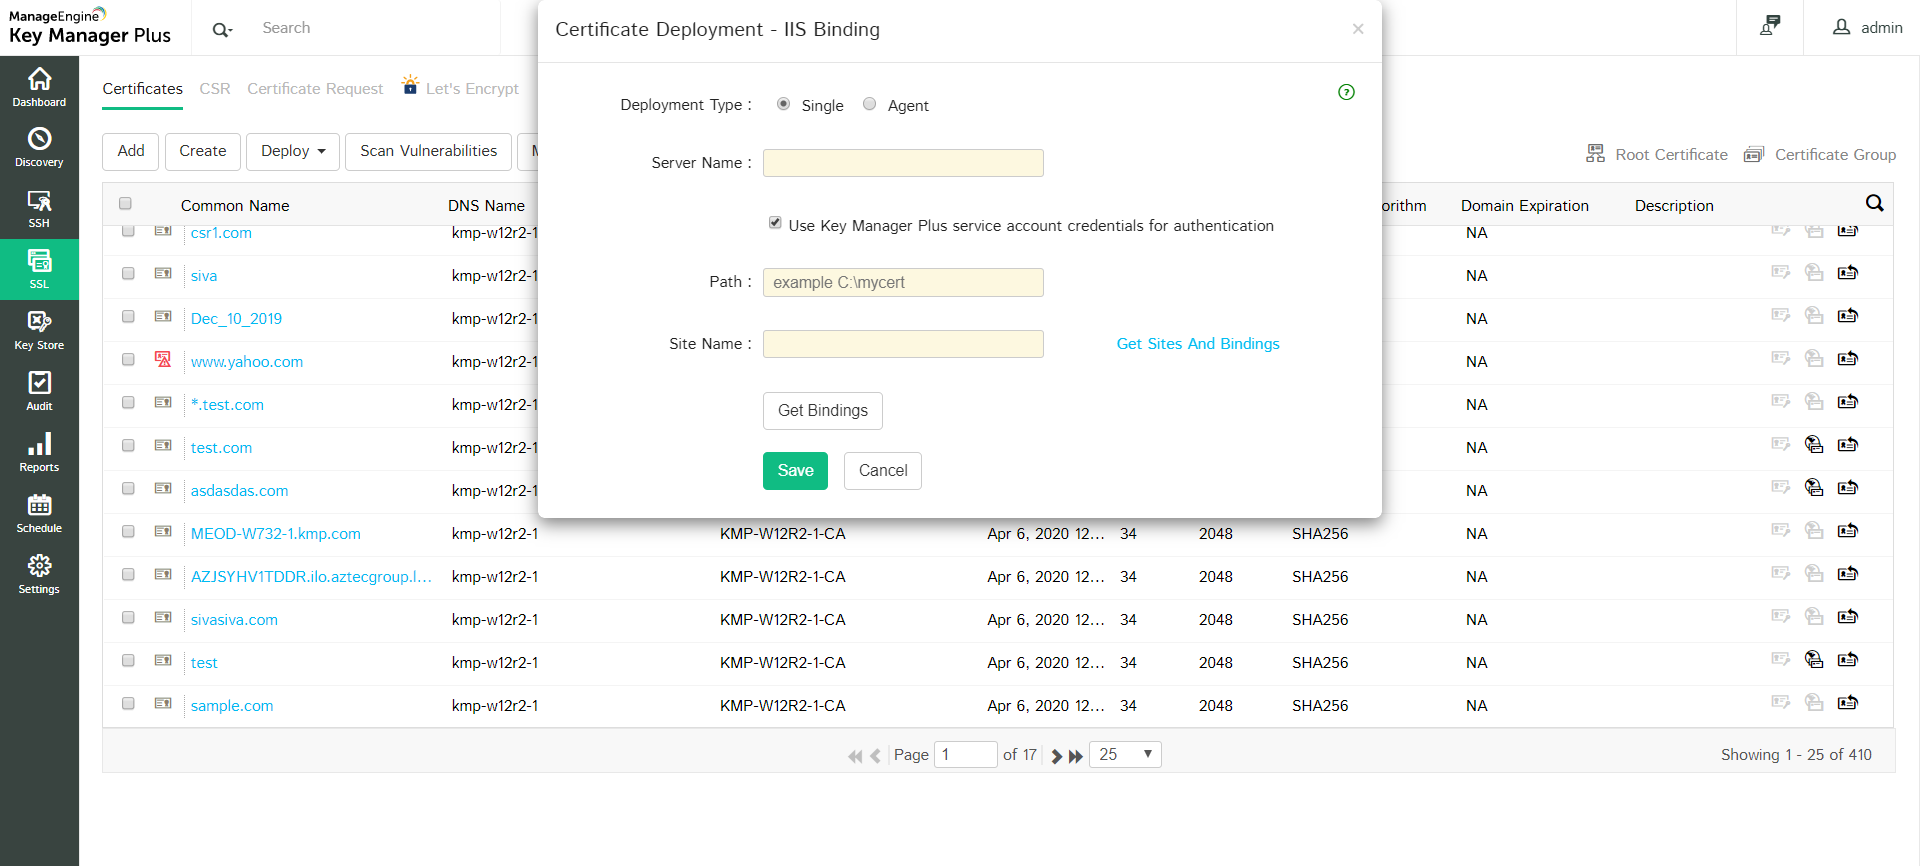Go to Discovery in the sidebar
Image resolution: width=1920 pixels, height=866 pixels.
[x=39, y=147]
